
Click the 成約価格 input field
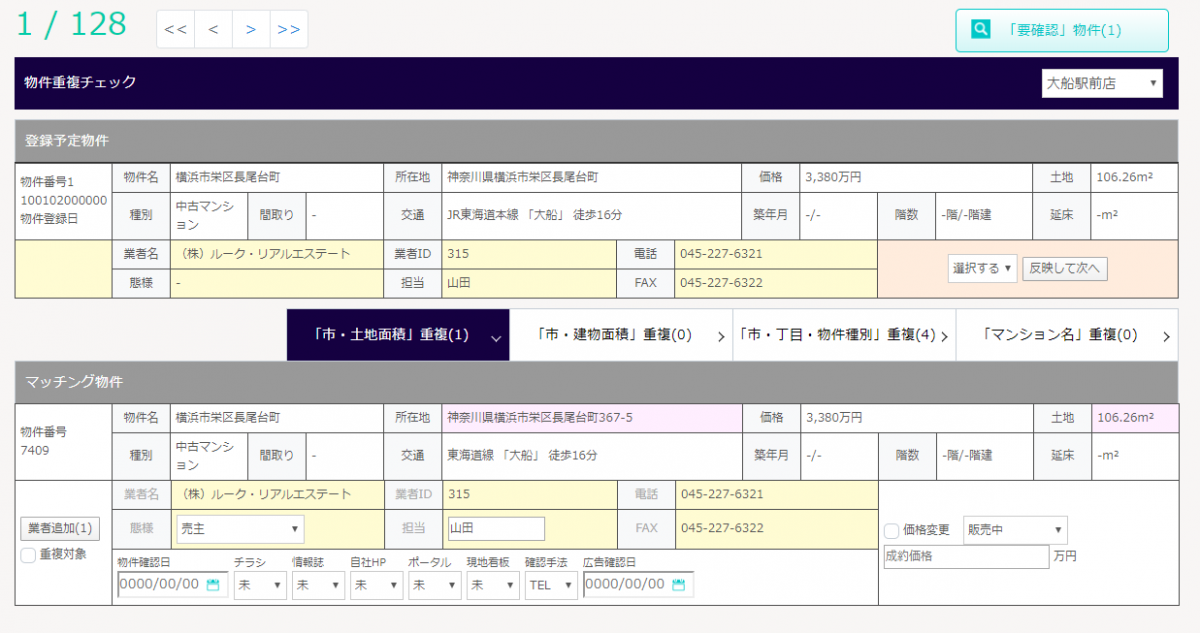[x=965, y=557]
